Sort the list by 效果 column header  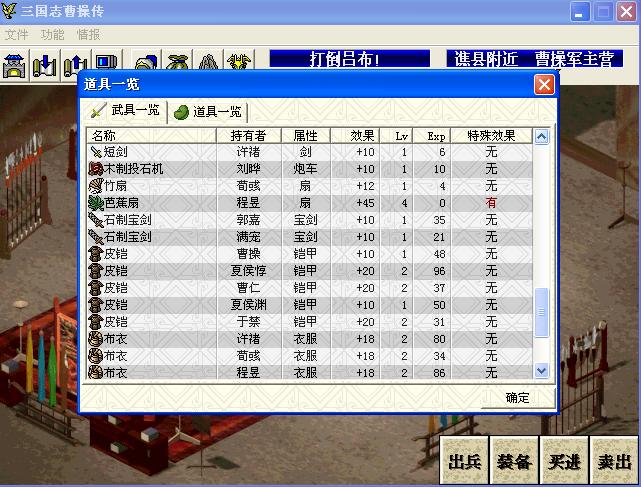tap(363, 135)
